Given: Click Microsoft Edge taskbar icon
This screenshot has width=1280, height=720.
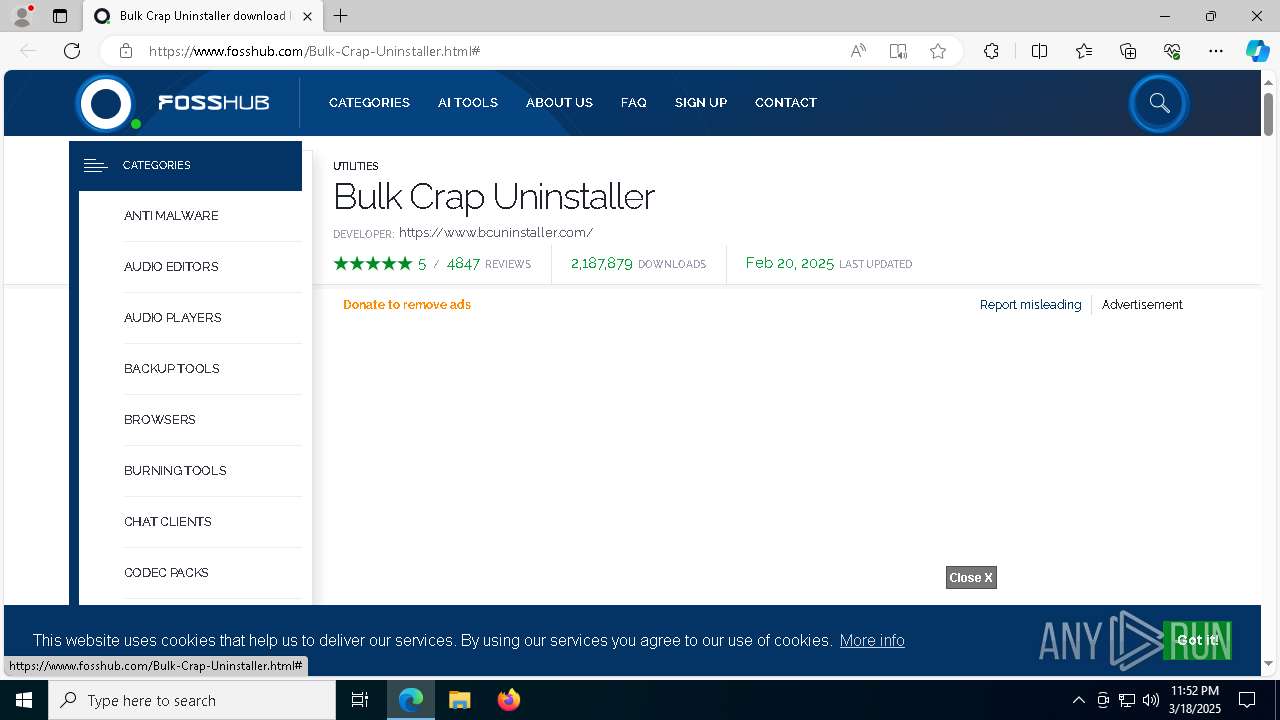Looking at the screenshot, I should coord(411,700).
